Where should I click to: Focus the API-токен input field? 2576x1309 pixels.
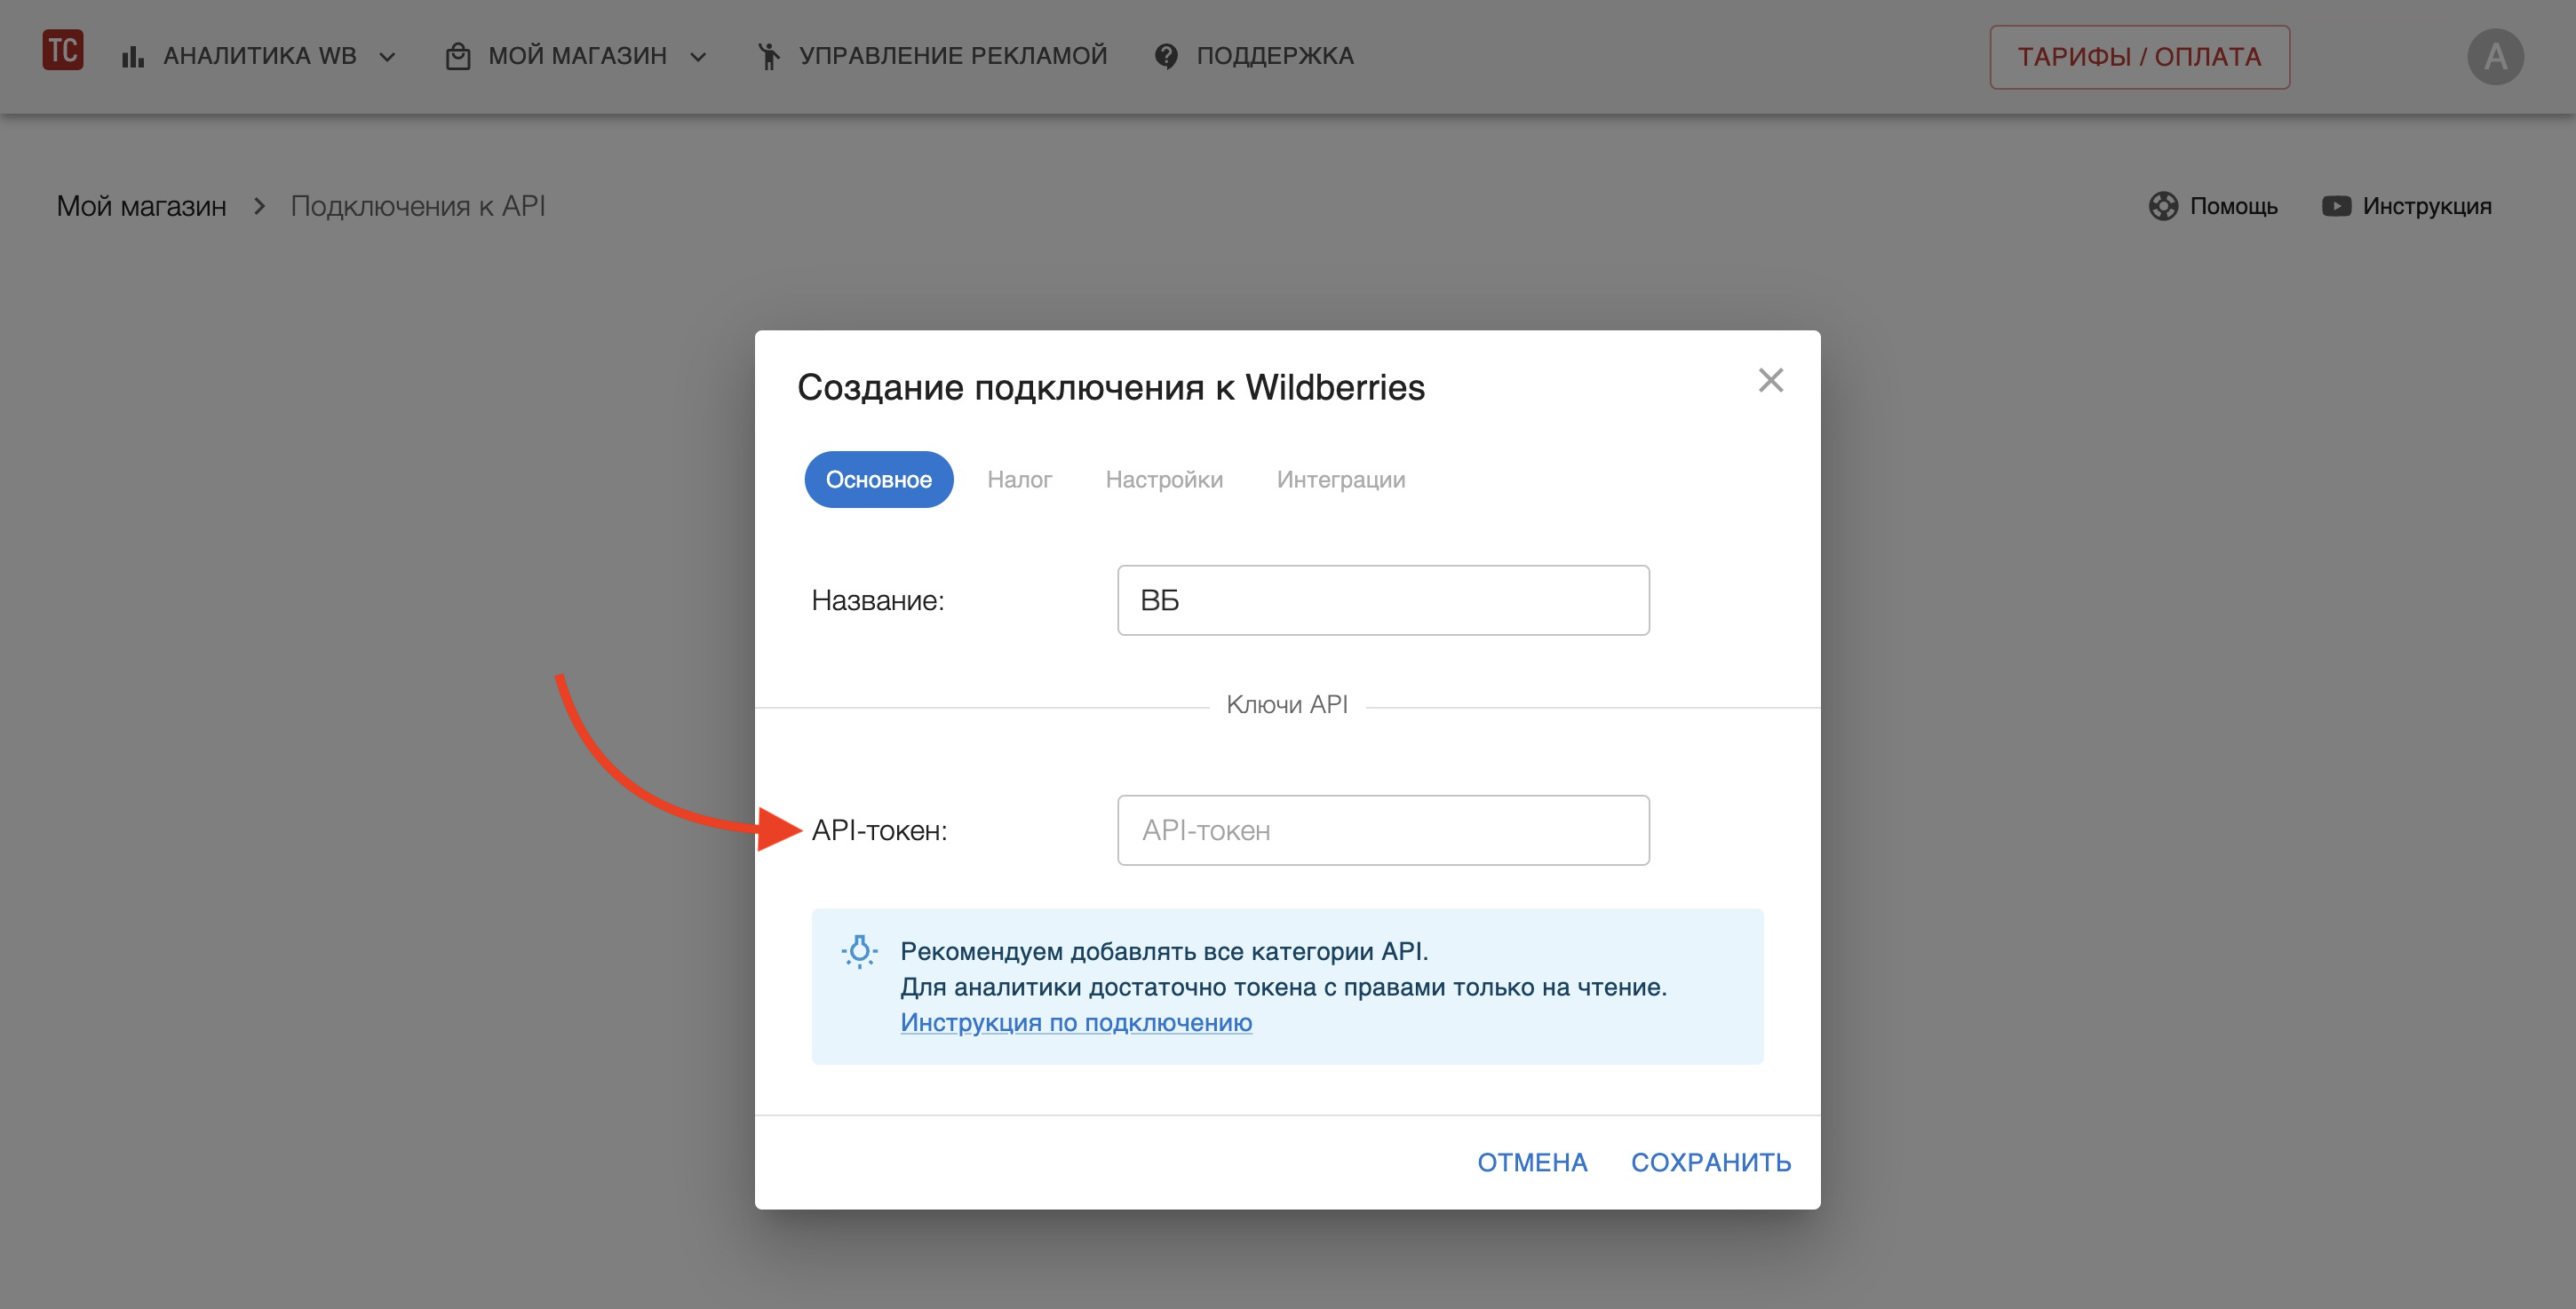[1382, 830]
